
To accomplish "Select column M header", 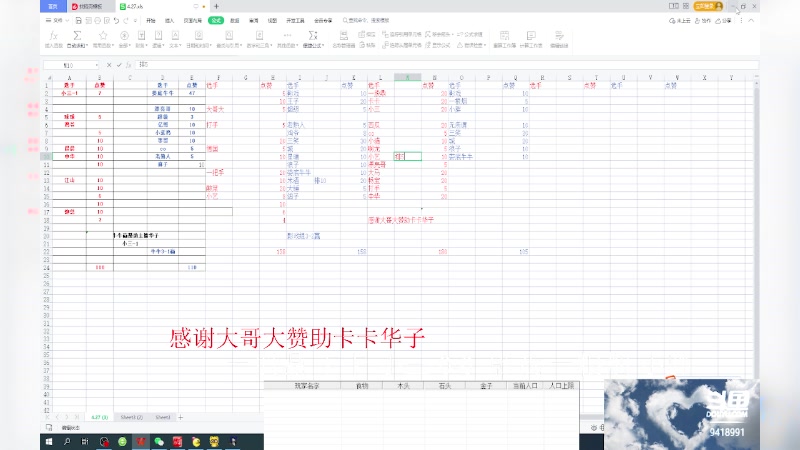I will [407, 78].
